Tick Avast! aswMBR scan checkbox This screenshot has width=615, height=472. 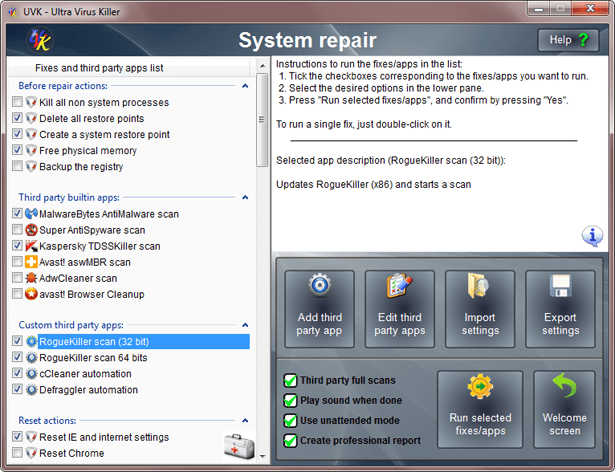coord(17,261)
